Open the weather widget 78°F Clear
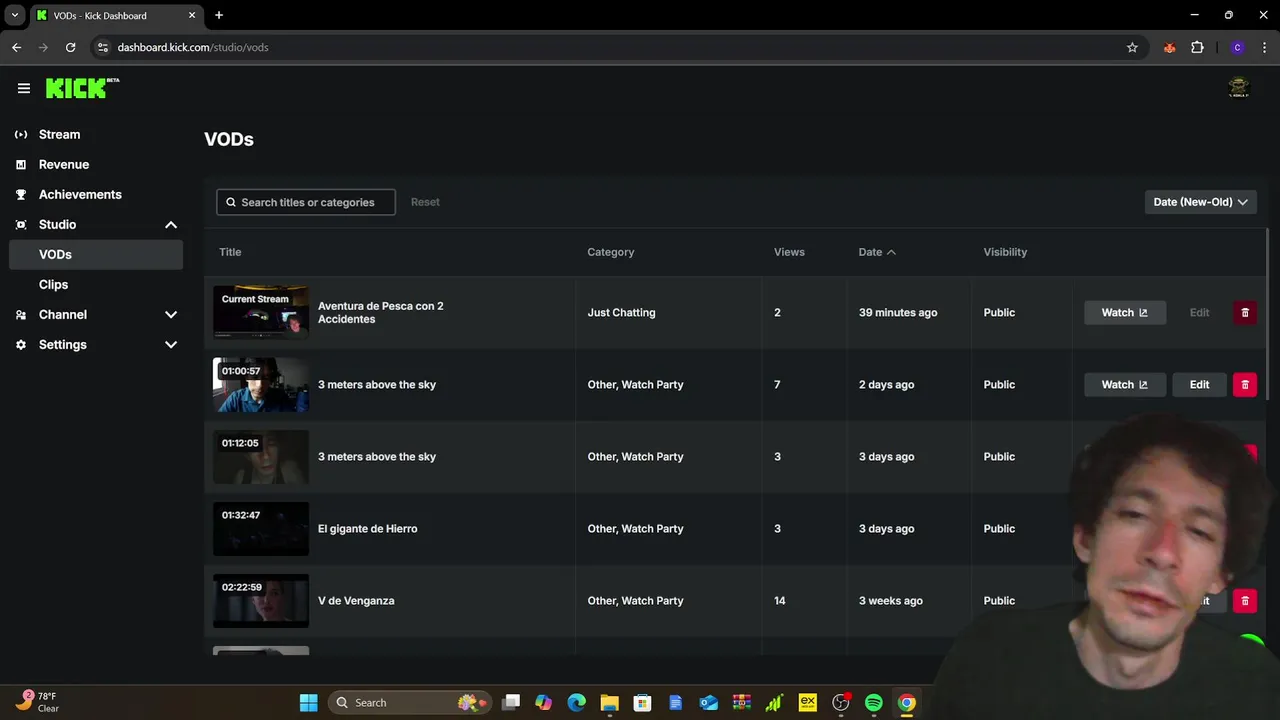 37,702
